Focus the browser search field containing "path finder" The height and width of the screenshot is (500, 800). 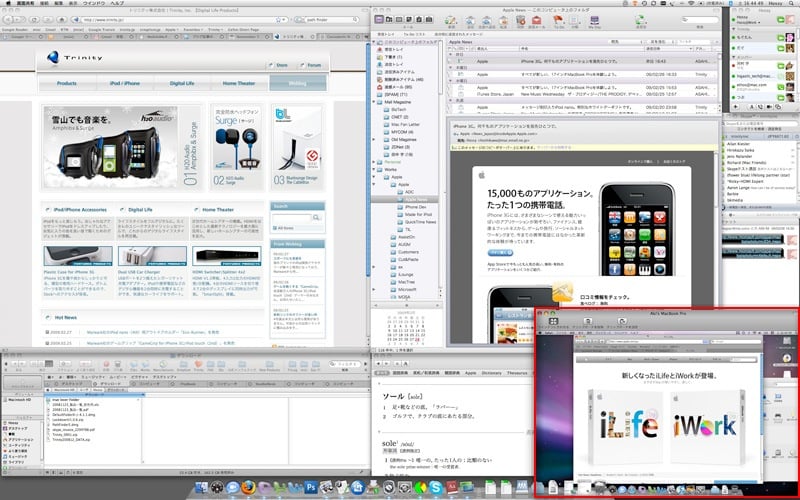[x=327, y=19]
